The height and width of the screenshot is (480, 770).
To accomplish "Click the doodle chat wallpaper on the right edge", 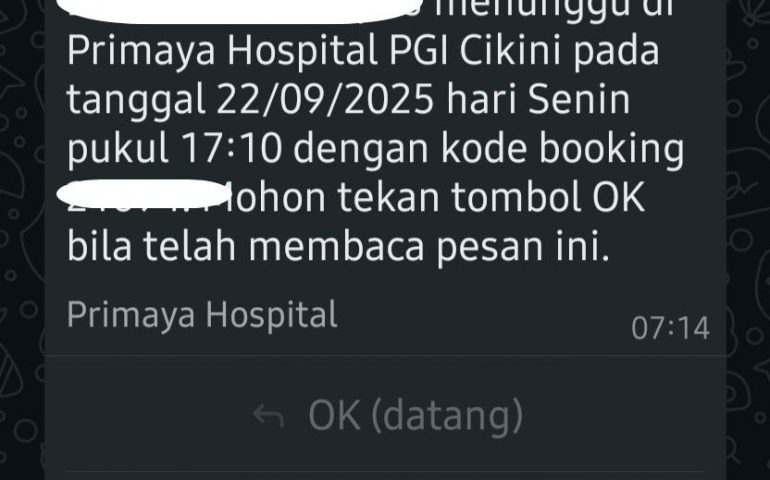I will (x=748, y=240).
